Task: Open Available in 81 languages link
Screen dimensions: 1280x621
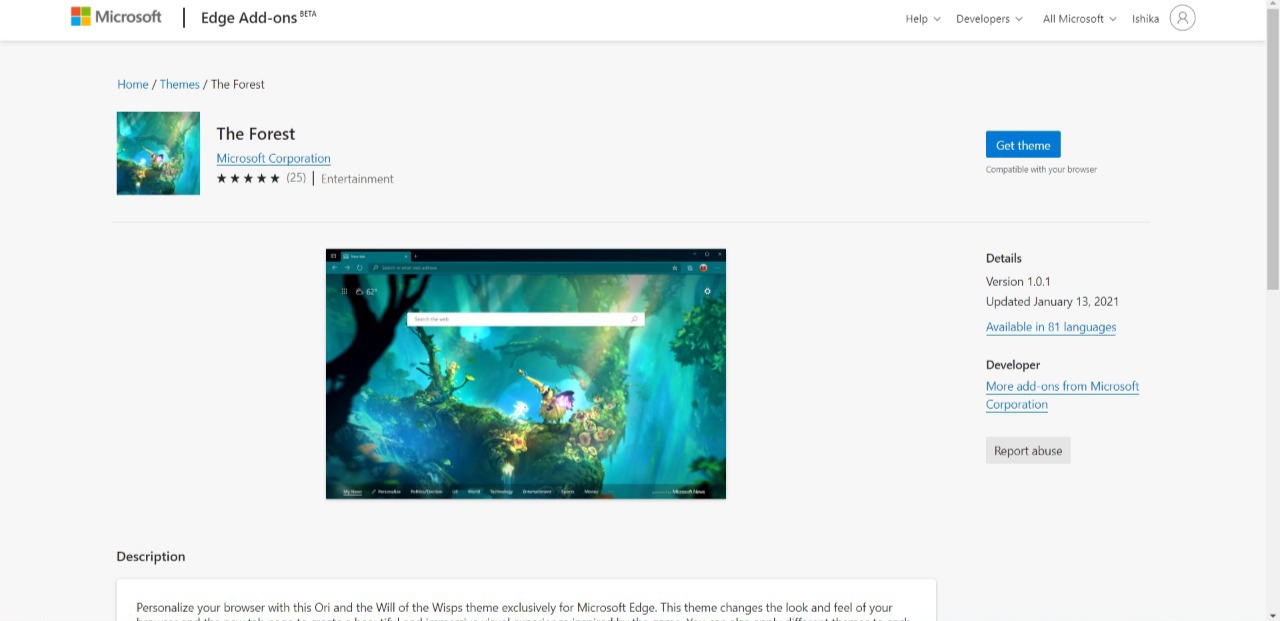Action: pyautogui.click(x=1051, y=327)
